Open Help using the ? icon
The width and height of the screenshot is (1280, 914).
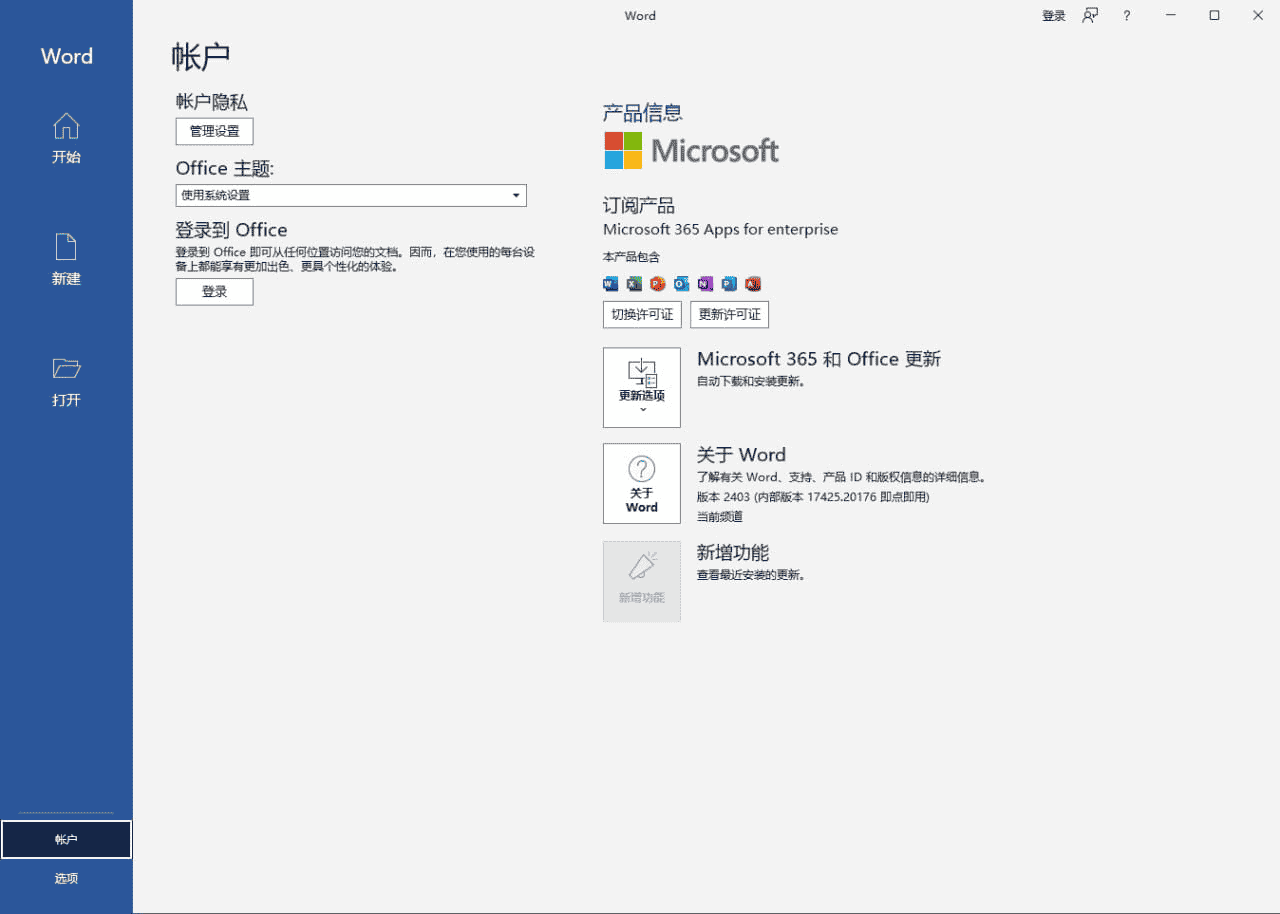(x=1126, y=15)
